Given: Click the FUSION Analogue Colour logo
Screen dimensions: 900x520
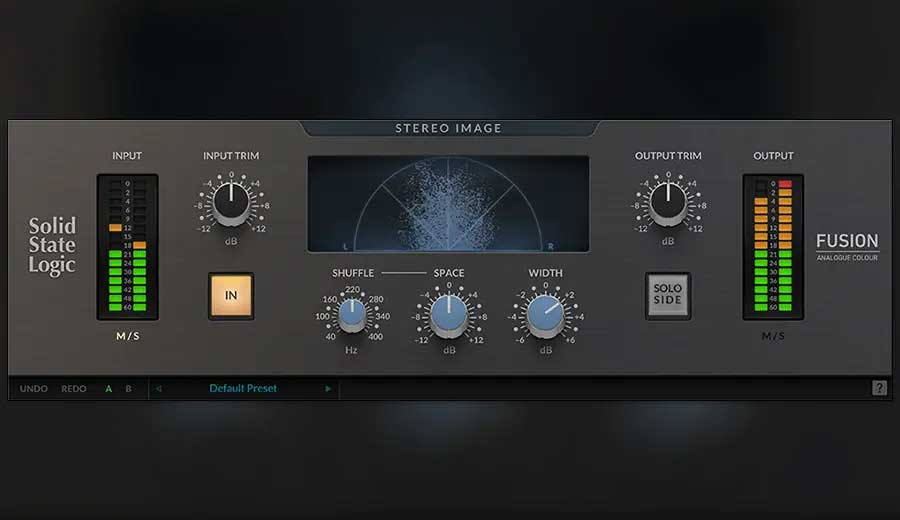Looking at the screenshot, I should click(x=847, y=247).
